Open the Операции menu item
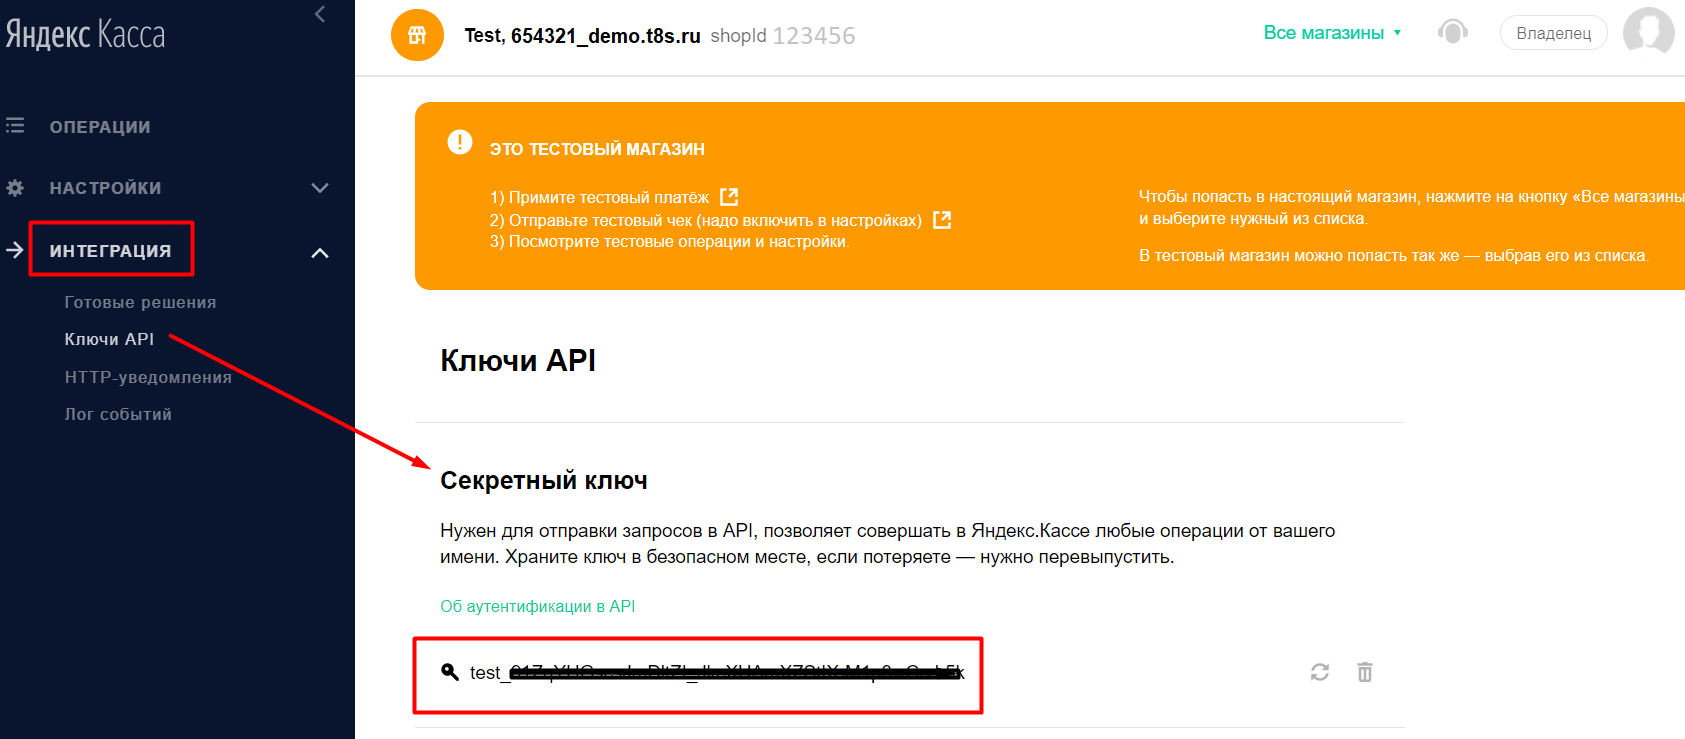 coord(100,127)
